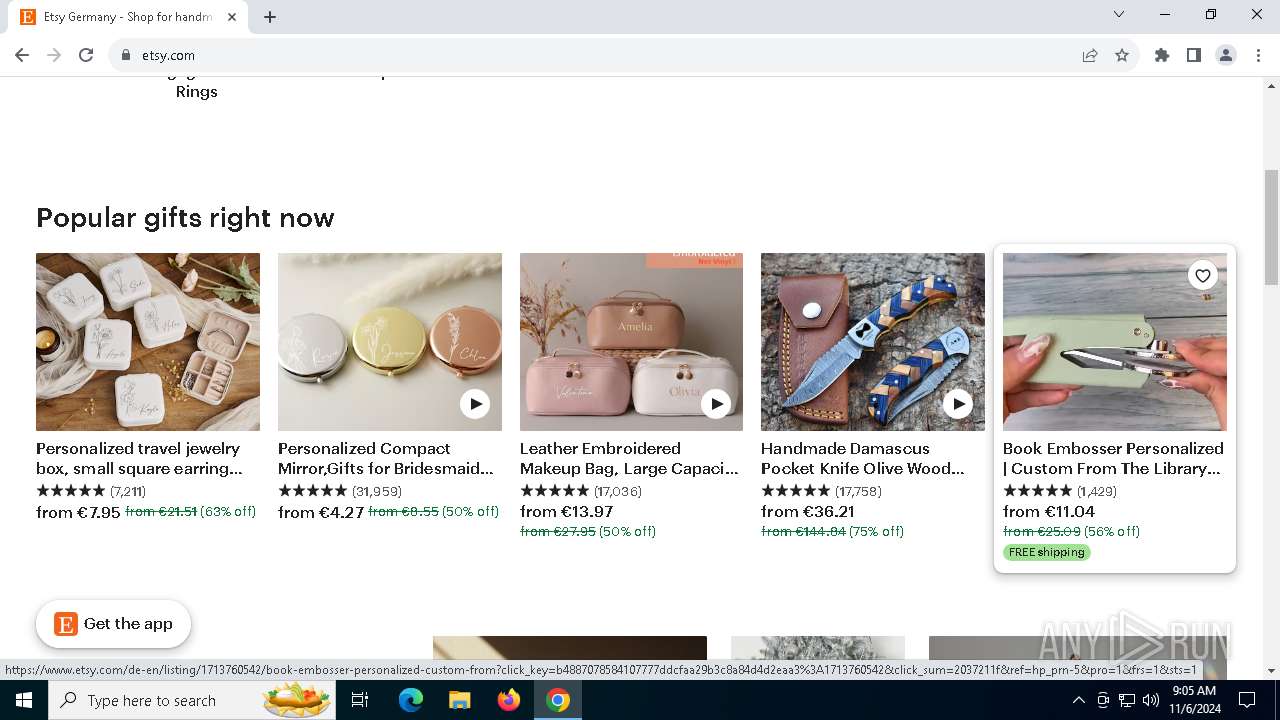Screen dimensions: 1280x720
Task: Play the Compact Mirror listing video
Action: click(475, 404)
